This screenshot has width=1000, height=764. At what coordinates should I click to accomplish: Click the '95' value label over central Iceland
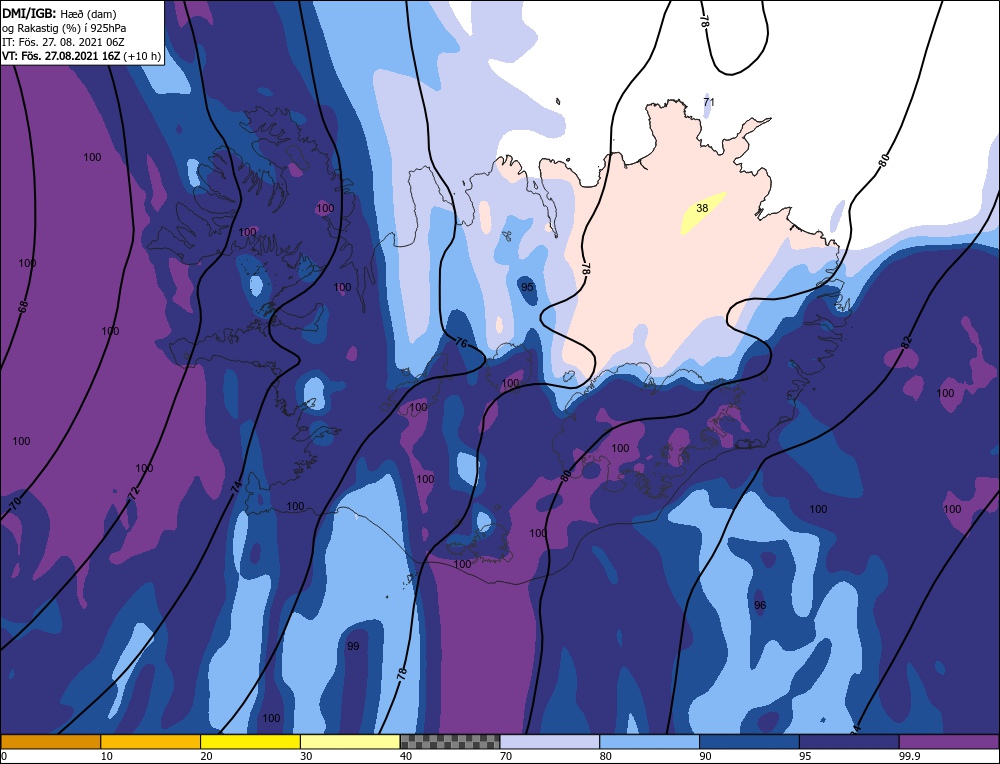click(x=527, y=287)
